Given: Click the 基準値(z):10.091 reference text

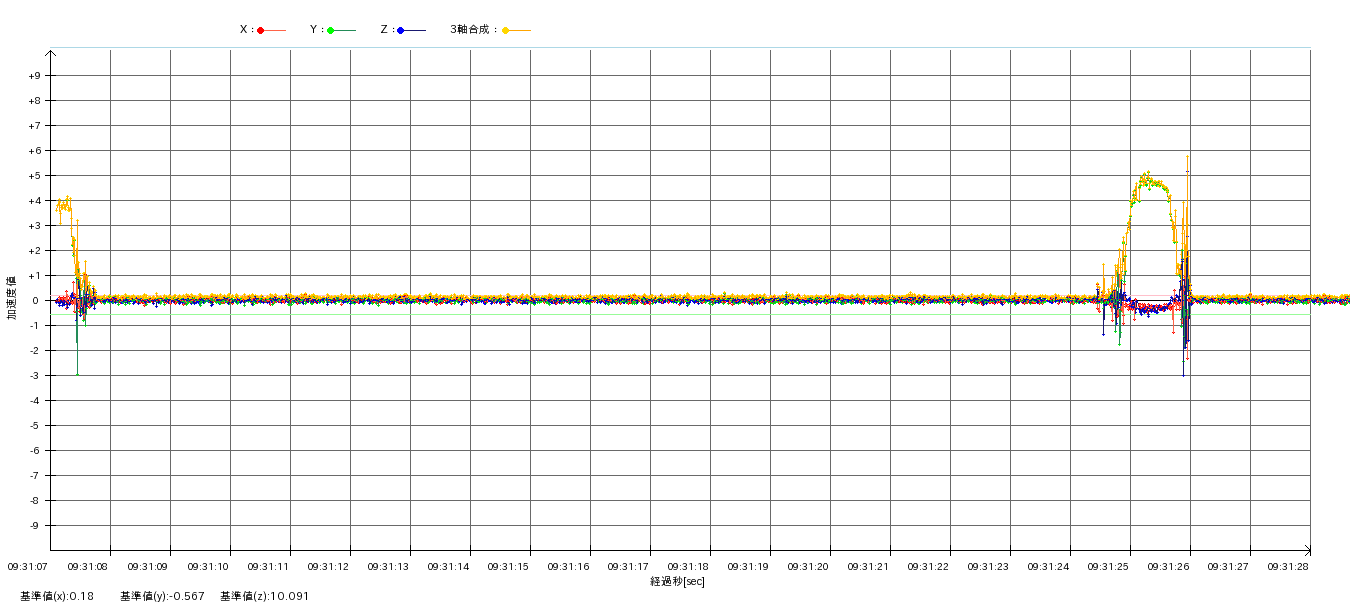Looking at the screenshot, I should click(265, 597).
